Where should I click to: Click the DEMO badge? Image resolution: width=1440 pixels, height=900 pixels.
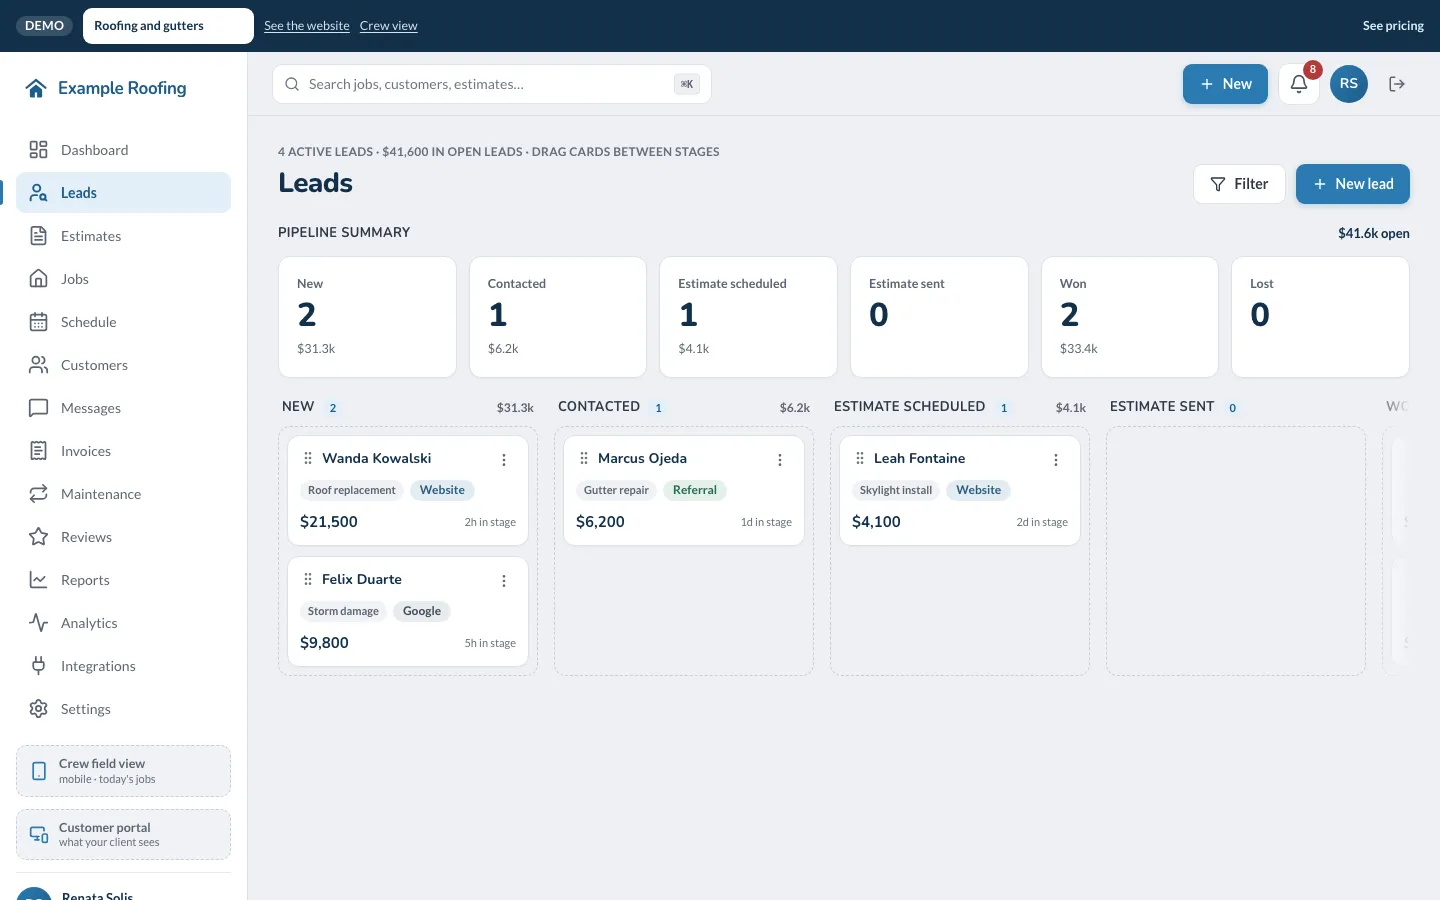tap(44, 26)
